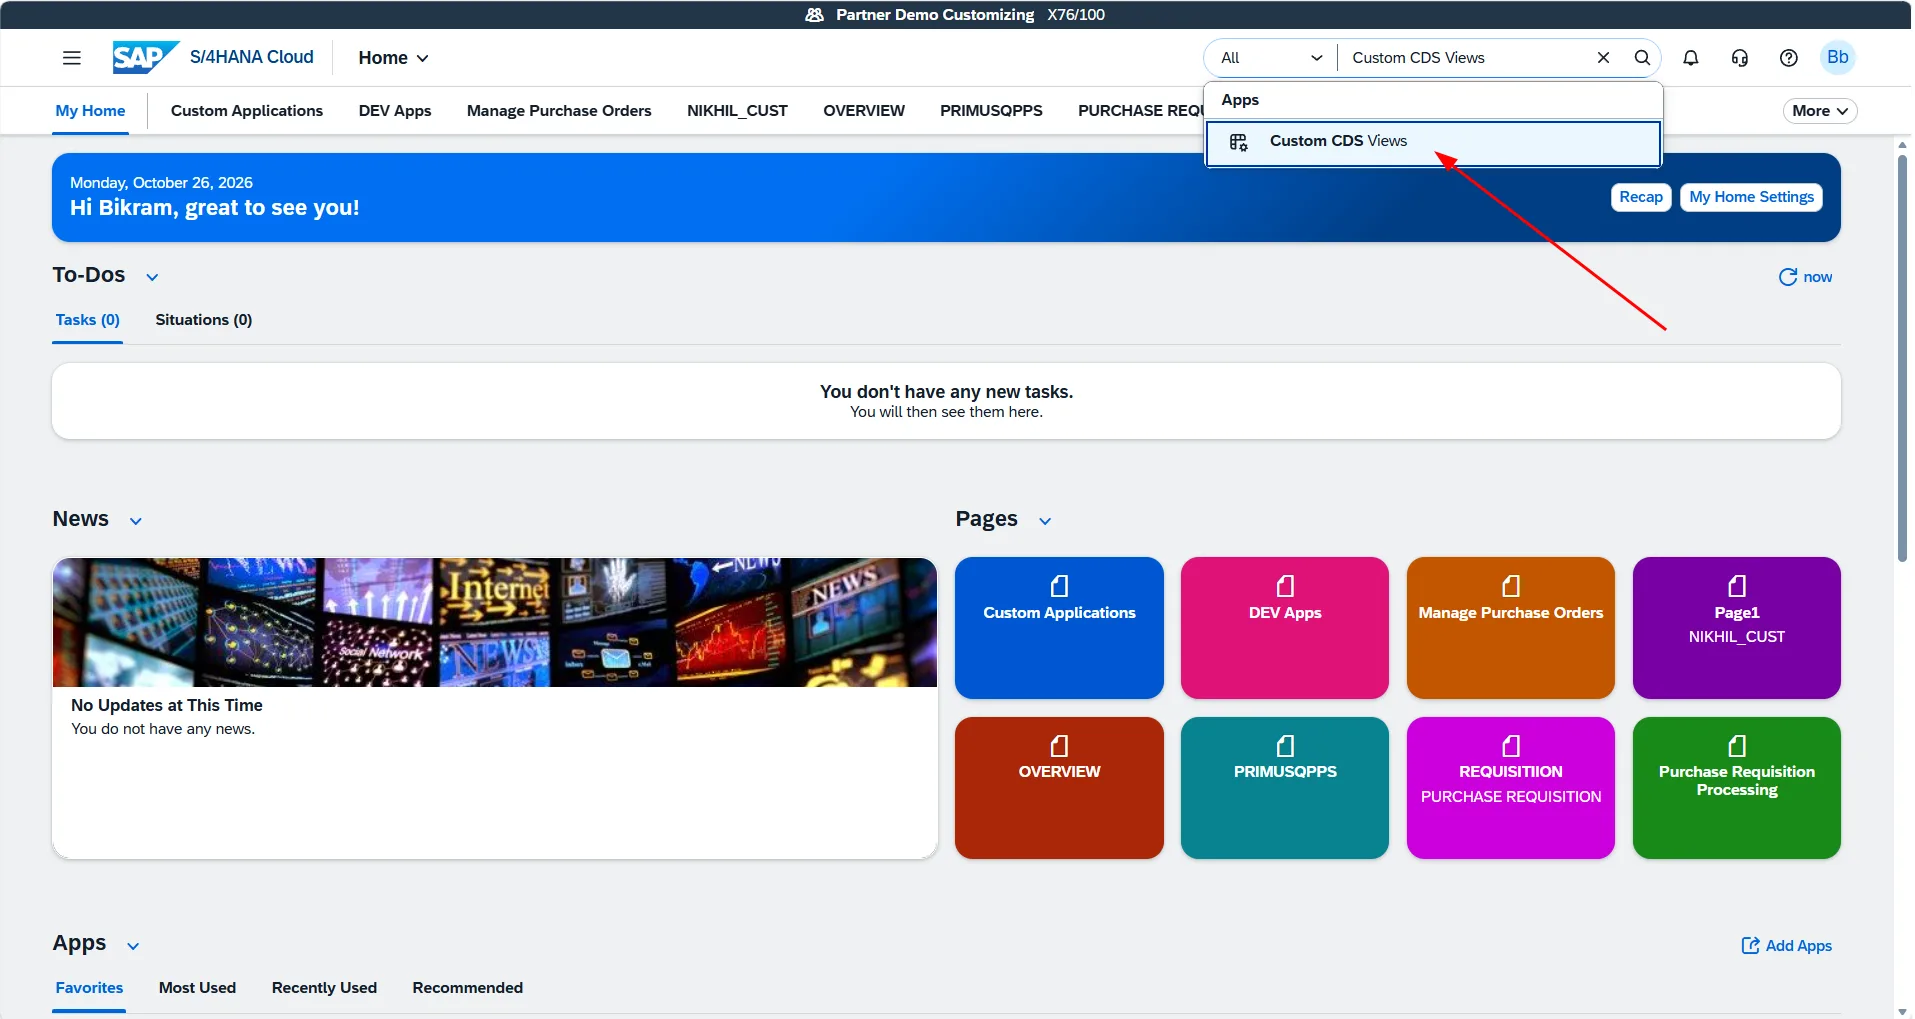Click the Custom CDS Views app icon

tap(1239, 142)
